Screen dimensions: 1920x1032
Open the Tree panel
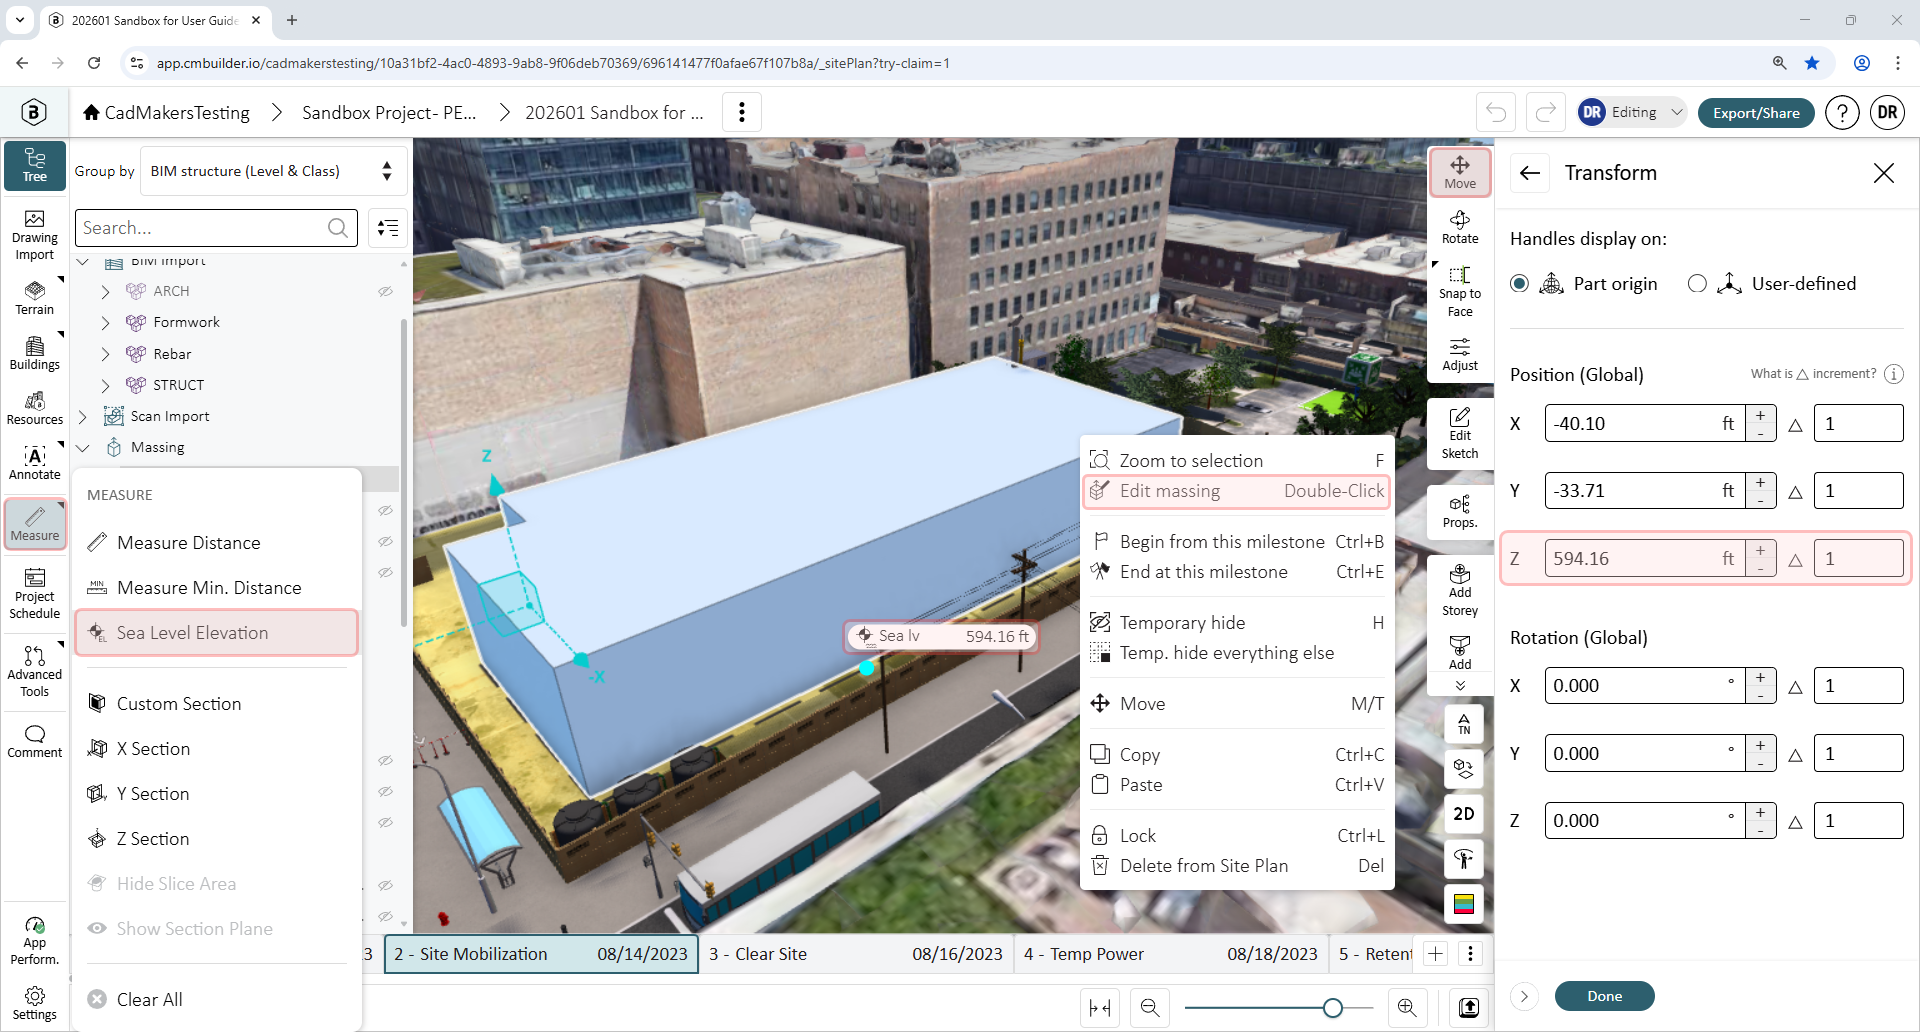pyautogui.click(x=35, y=165)
